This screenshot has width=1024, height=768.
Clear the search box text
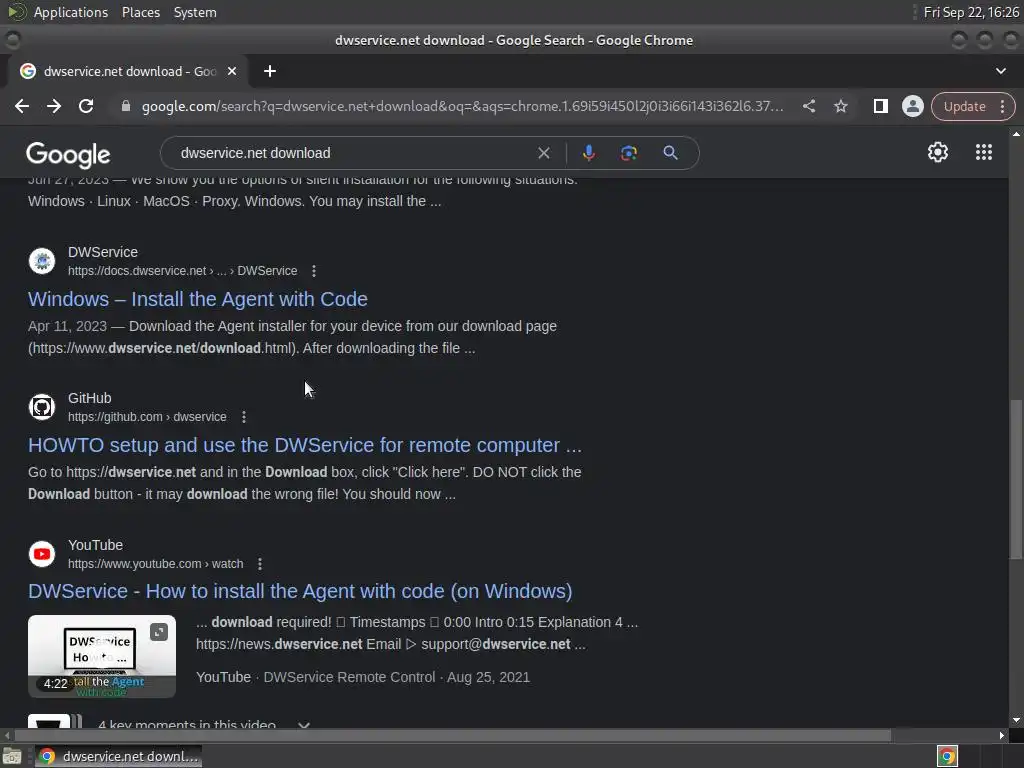tap(543, 153)
